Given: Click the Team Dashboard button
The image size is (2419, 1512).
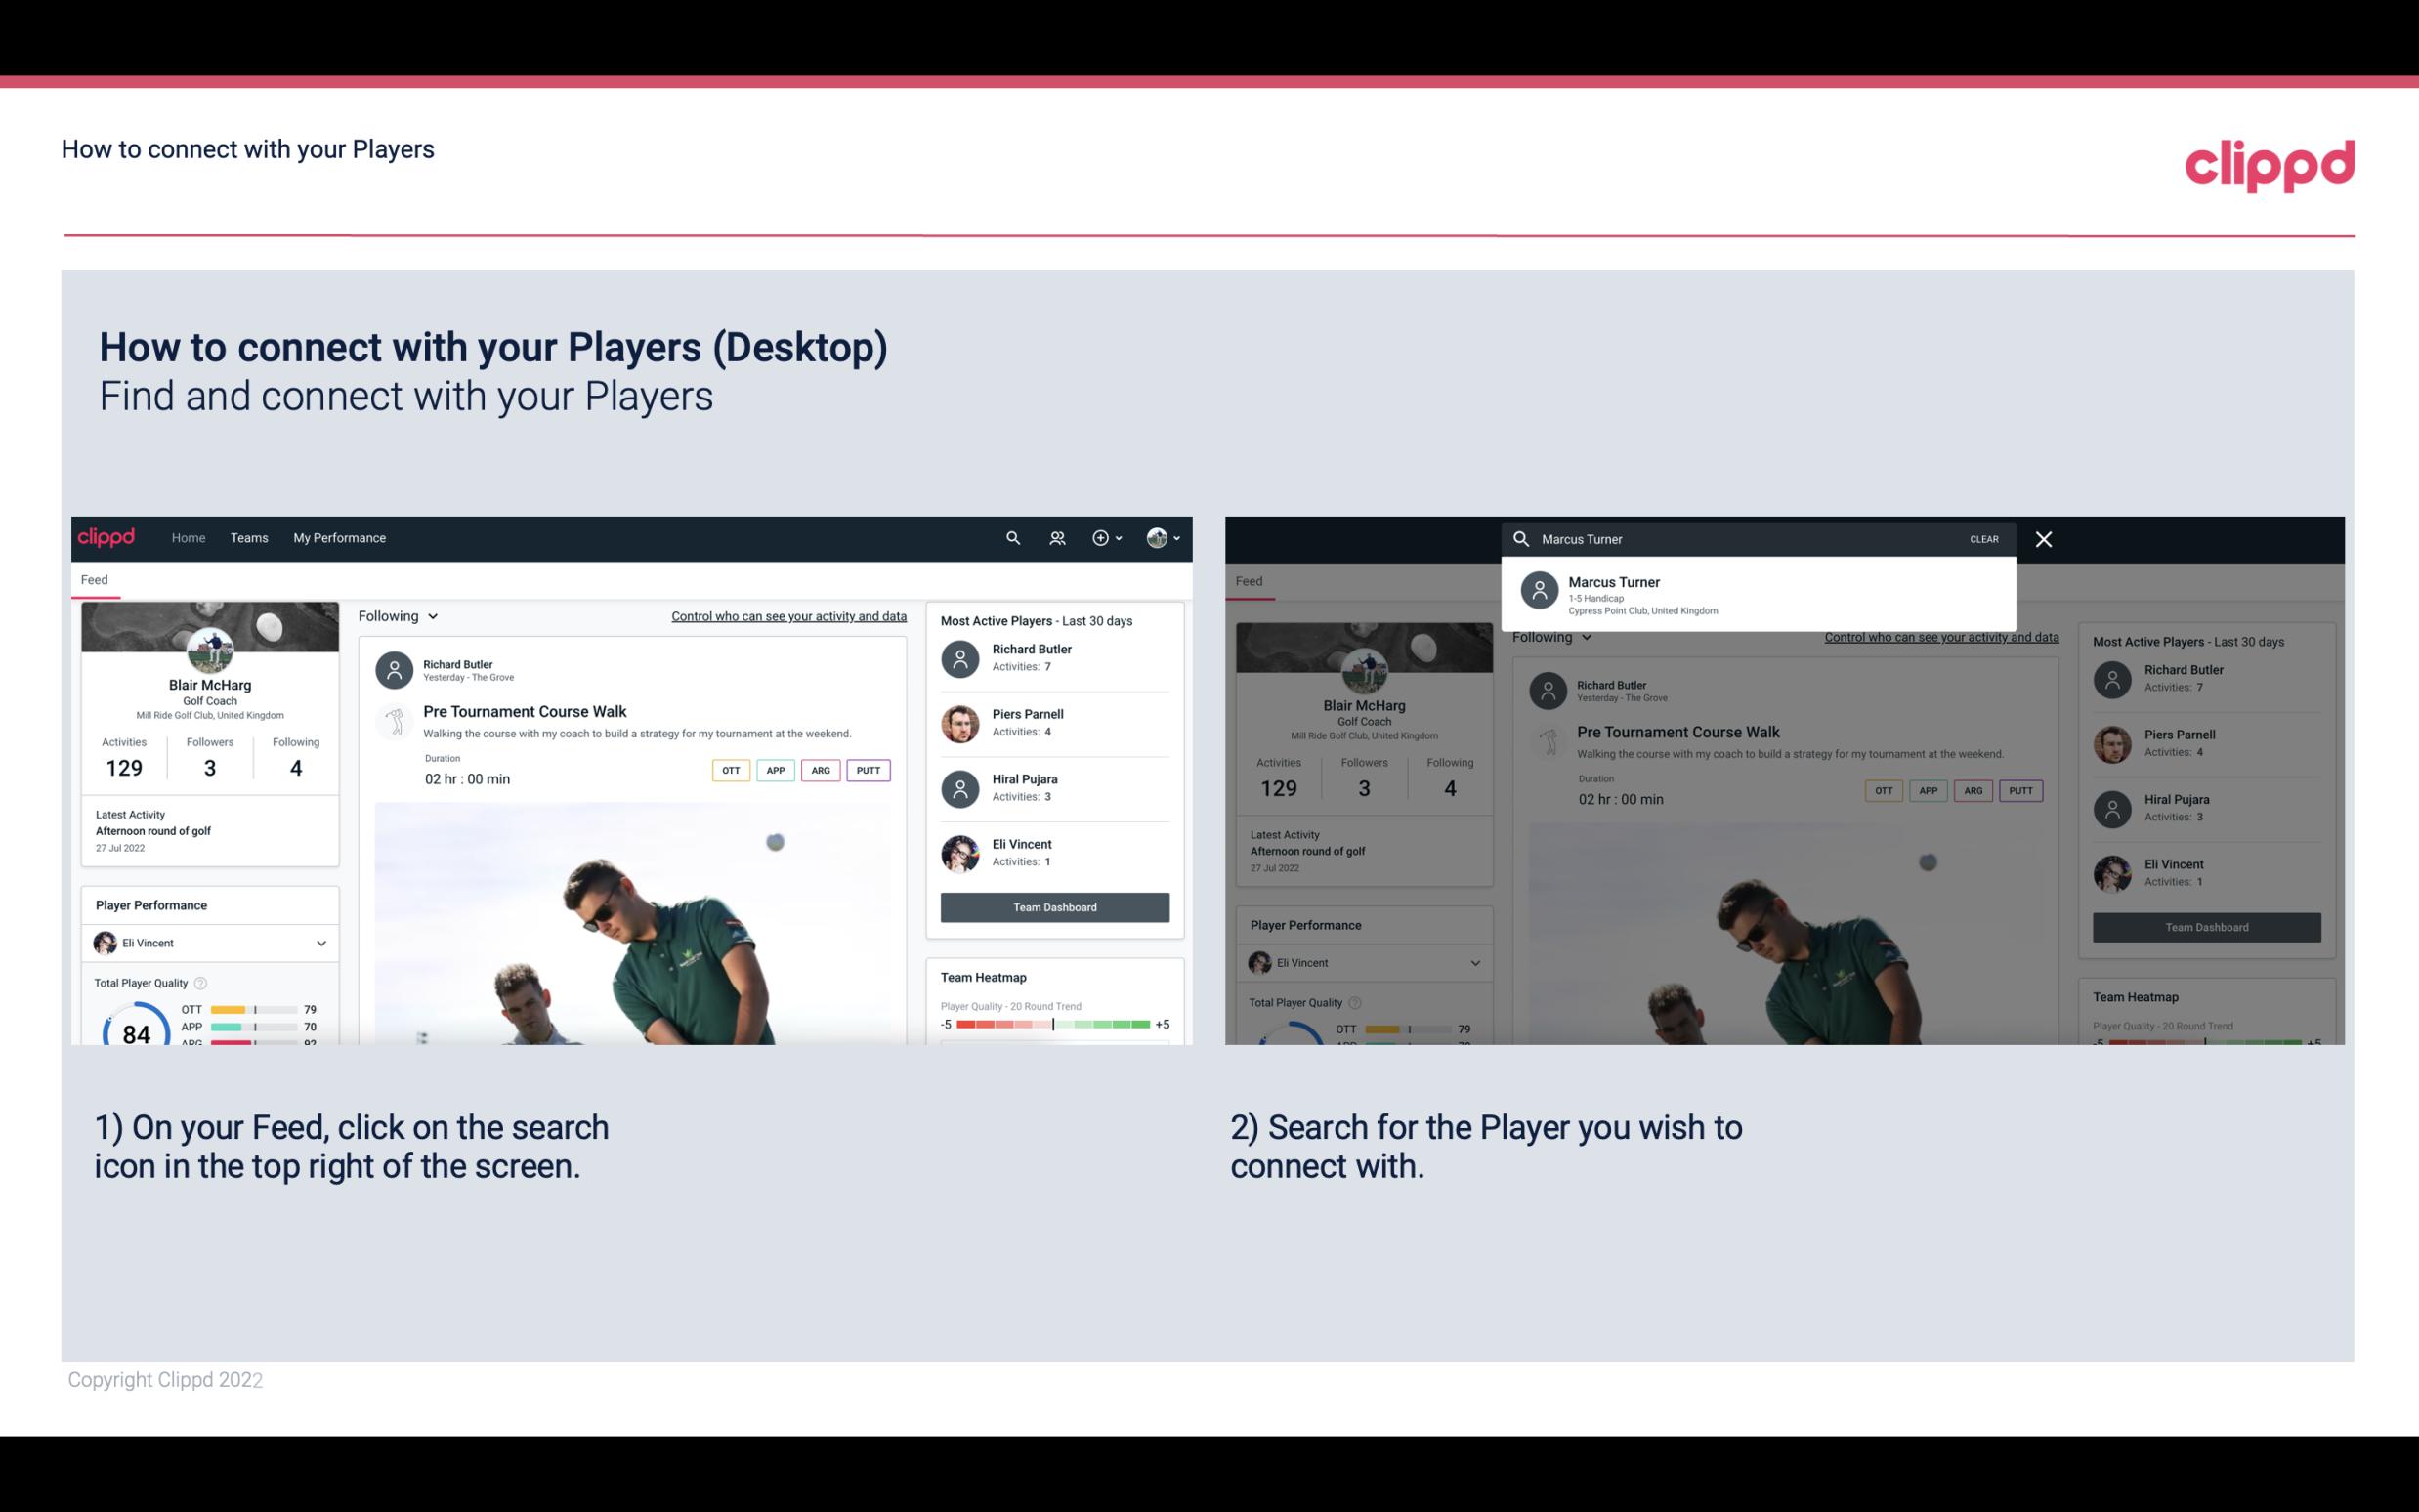Looking at the screenshot, I should click(x=1053, y=905).
